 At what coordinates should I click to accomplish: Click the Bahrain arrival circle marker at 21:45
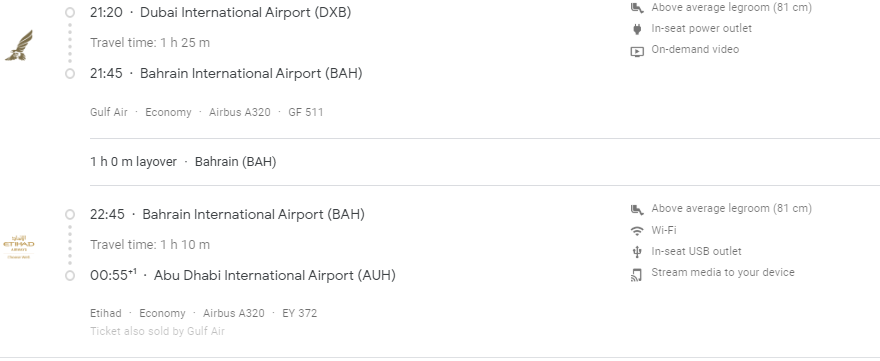pos(70,74)
